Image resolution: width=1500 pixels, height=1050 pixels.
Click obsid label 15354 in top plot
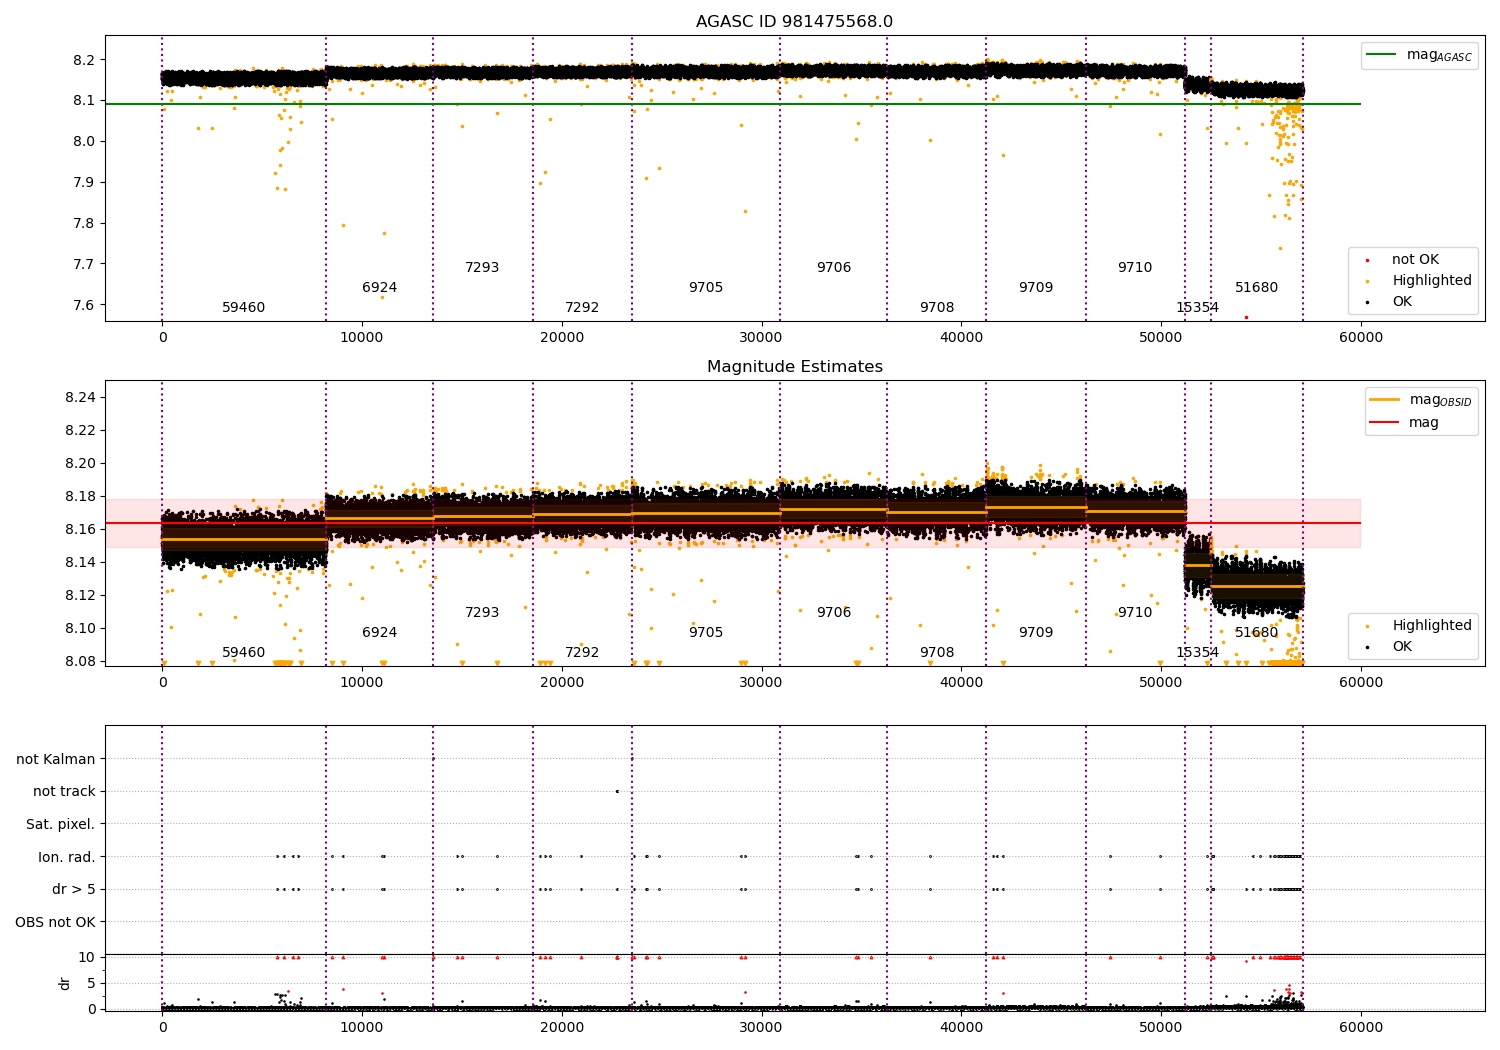click(1197, 308)
